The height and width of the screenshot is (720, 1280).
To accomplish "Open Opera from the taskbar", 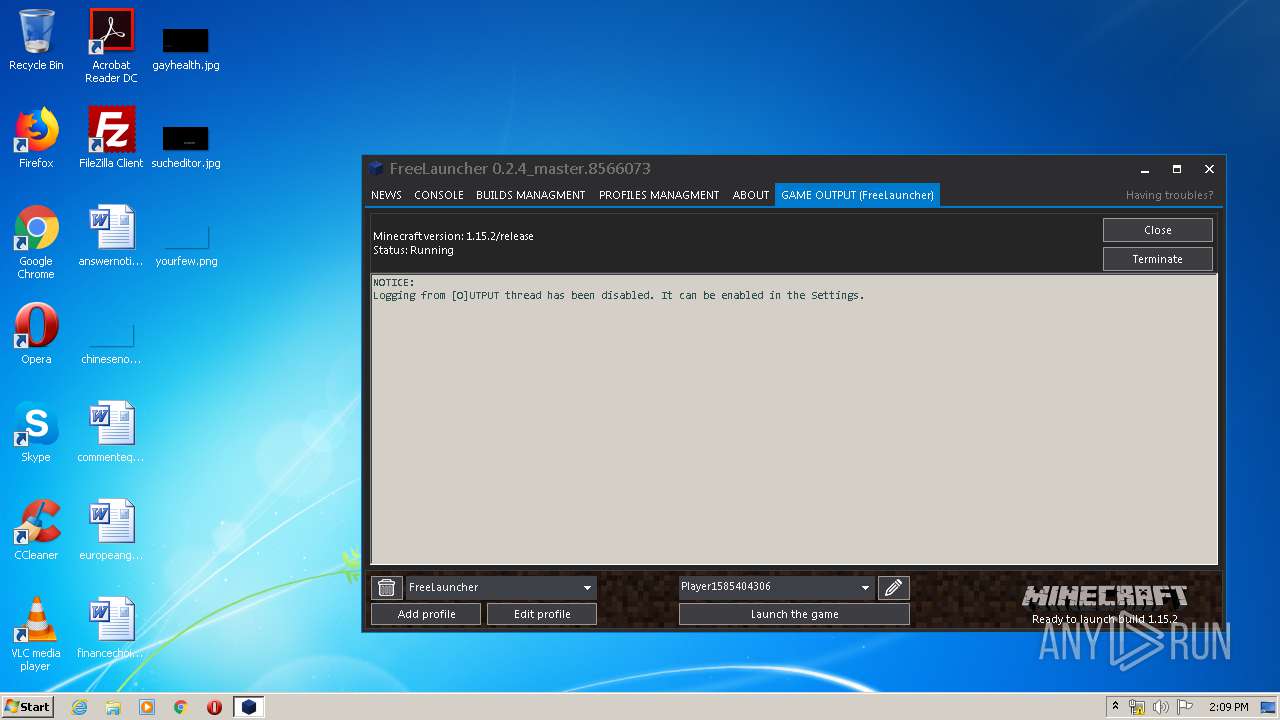I will (x=214, y=707).
